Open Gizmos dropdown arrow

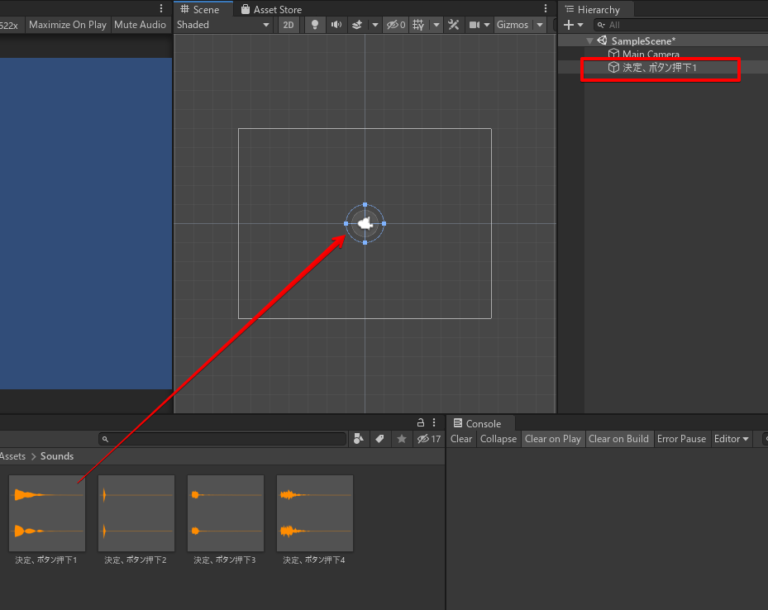(540, 24)
